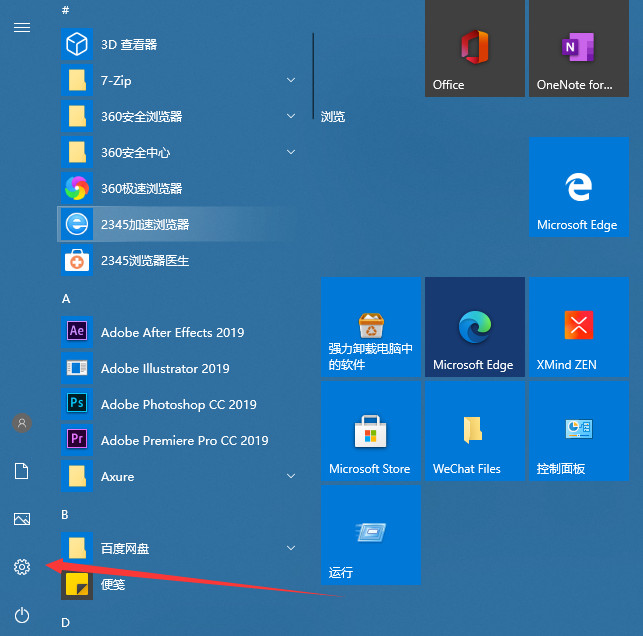Open the 360极速浏览器 app icon
This screenshot has width=643, height=636.
pyautogui.click(x=77, y=188)
